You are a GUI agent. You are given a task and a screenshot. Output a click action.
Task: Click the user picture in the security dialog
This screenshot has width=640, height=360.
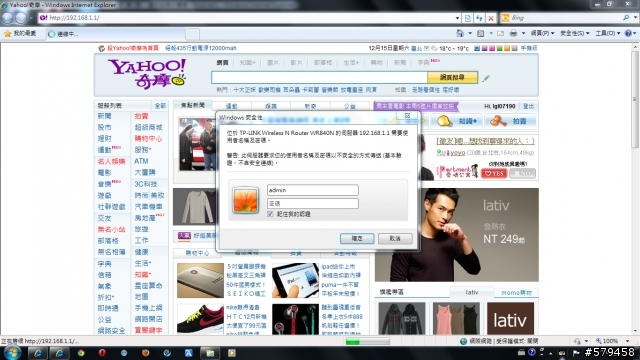245,200
